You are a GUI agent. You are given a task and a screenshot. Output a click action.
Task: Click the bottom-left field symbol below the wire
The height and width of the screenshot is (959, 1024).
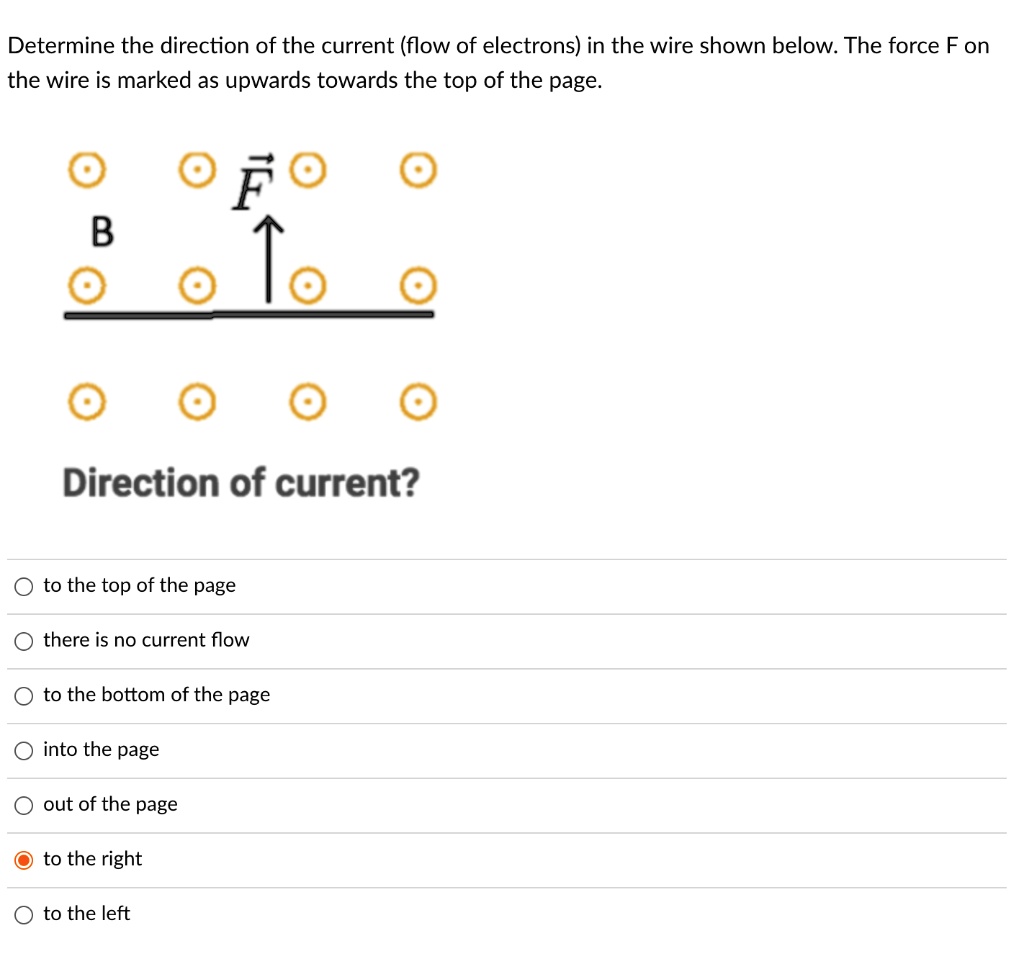[x=88, y=402]
